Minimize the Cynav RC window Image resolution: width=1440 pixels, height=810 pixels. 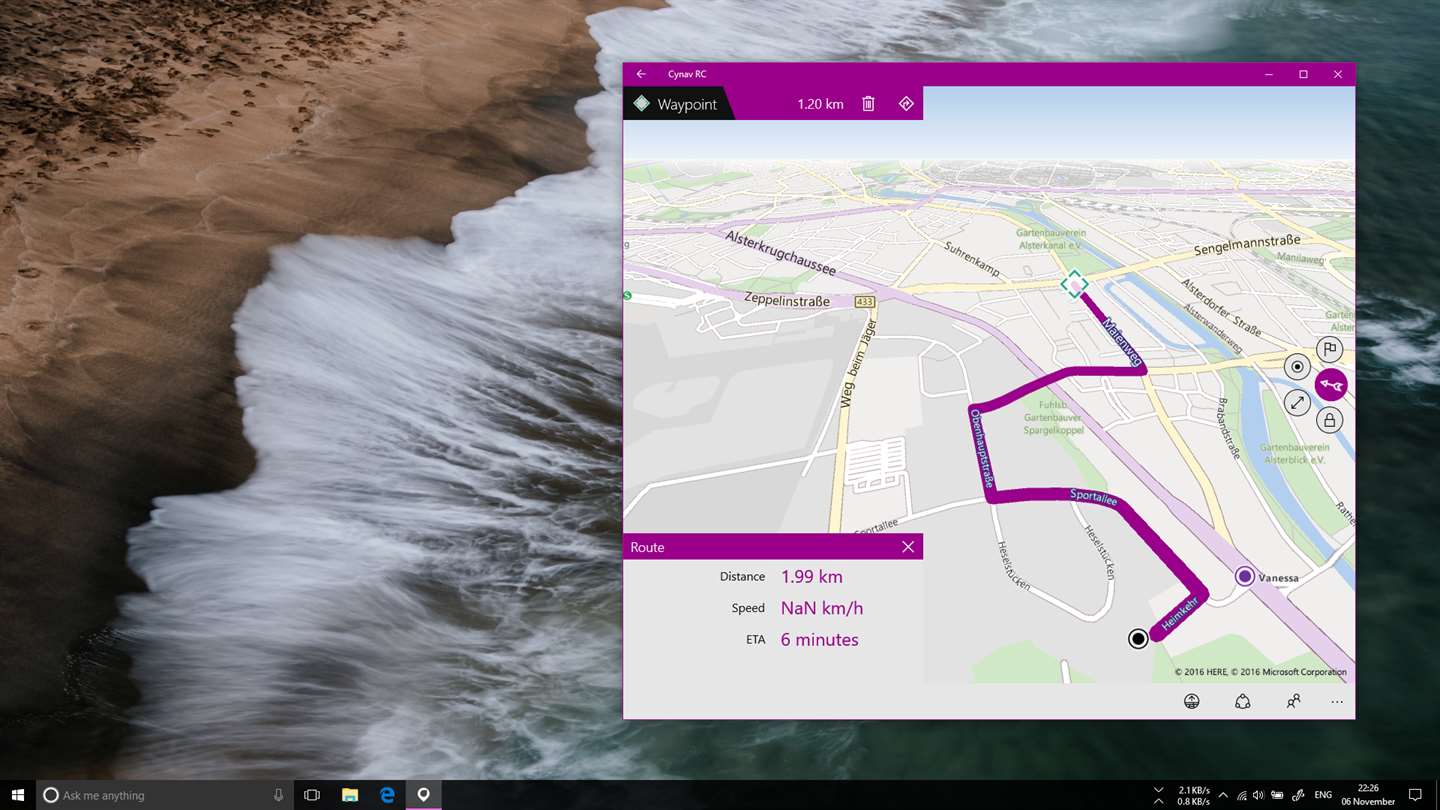coord(1269,74)
